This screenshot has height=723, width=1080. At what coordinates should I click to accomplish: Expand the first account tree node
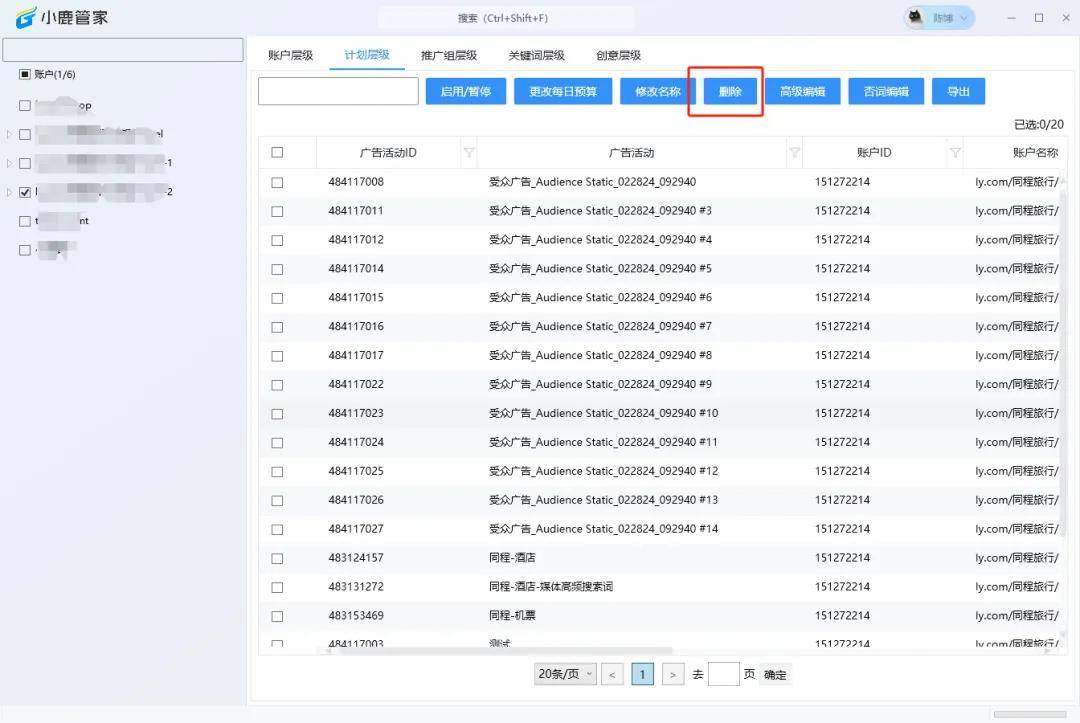[8, 133]
